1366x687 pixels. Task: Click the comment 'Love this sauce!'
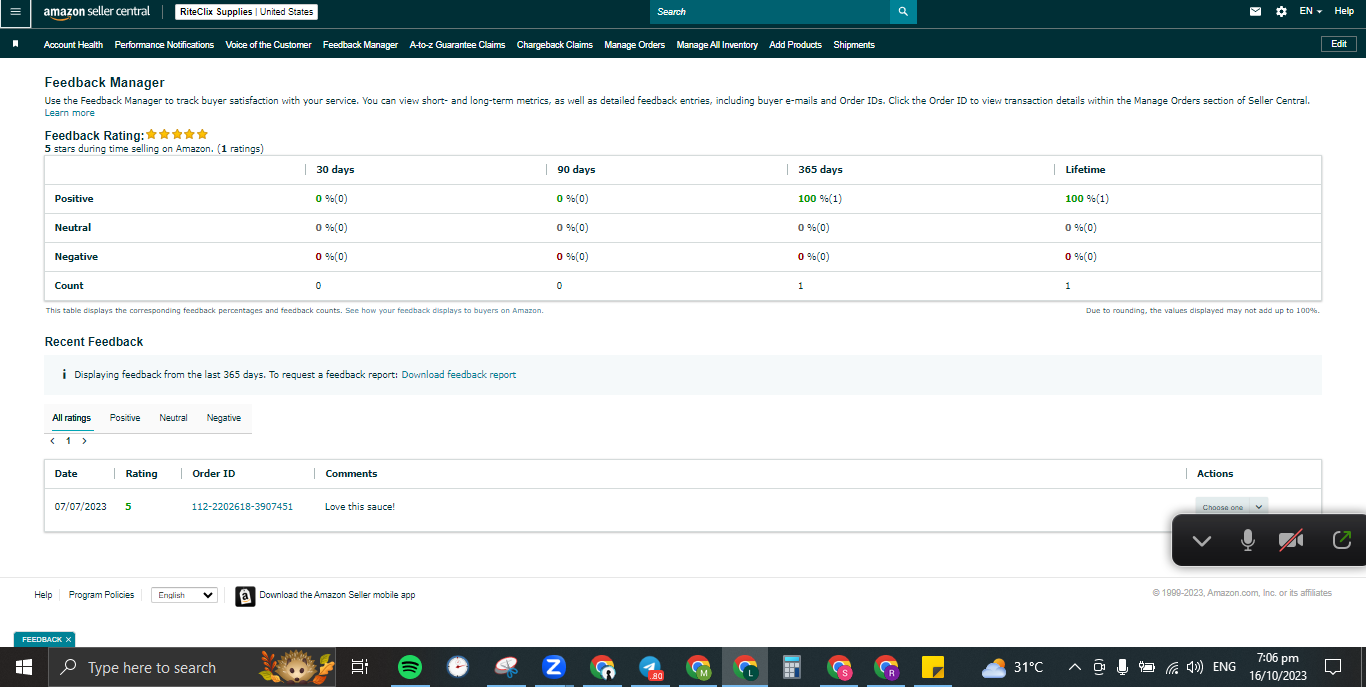point(360,507)
